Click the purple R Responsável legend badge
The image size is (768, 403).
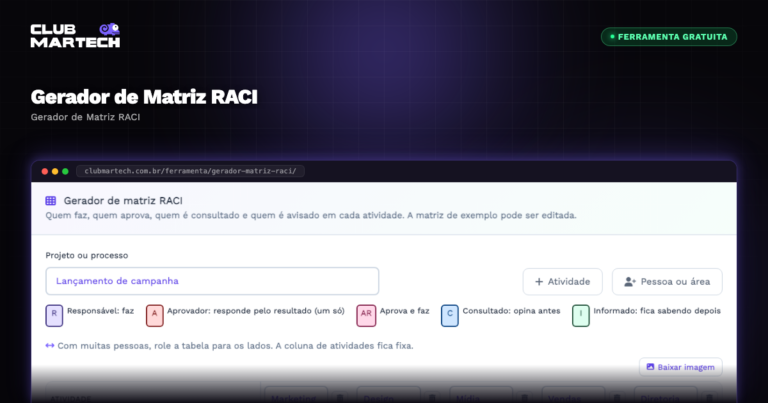[54, 315]
